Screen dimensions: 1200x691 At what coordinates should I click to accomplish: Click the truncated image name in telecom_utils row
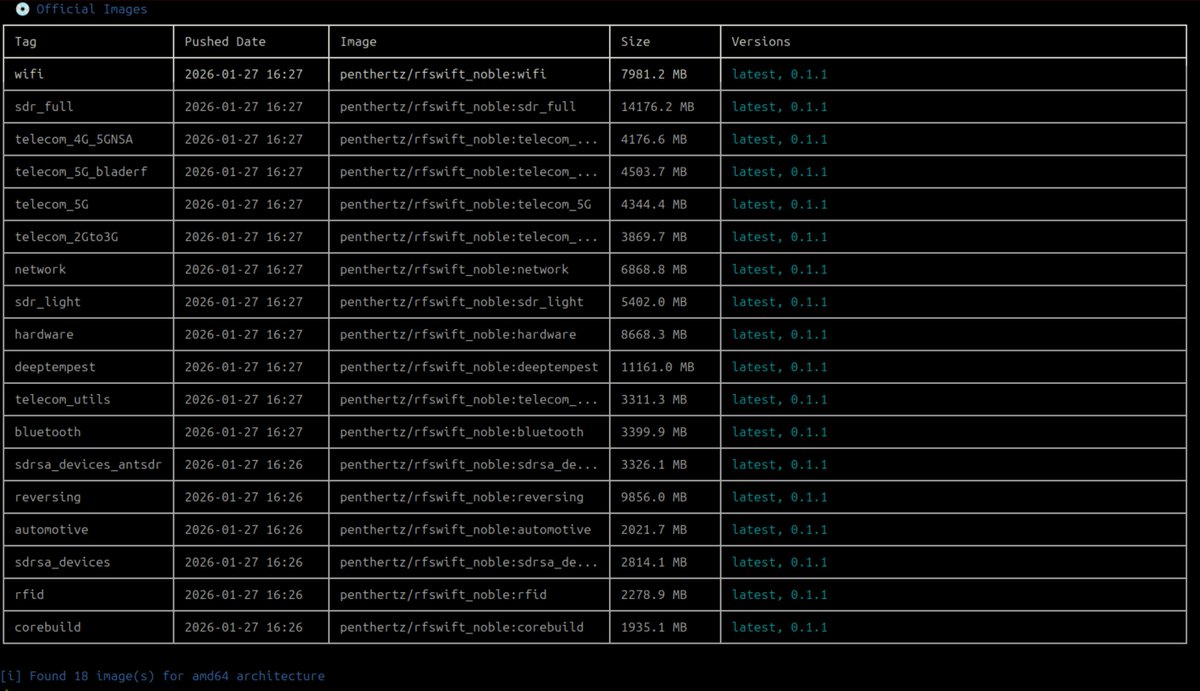pyautogui.click(x=469, y=399)
